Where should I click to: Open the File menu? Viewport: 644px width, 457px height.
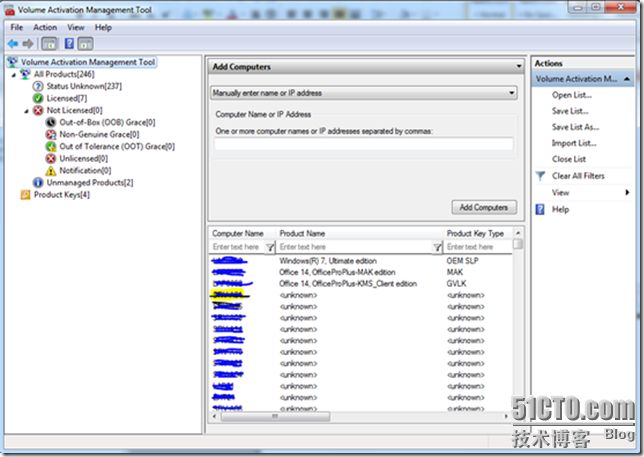coord(17,28)
